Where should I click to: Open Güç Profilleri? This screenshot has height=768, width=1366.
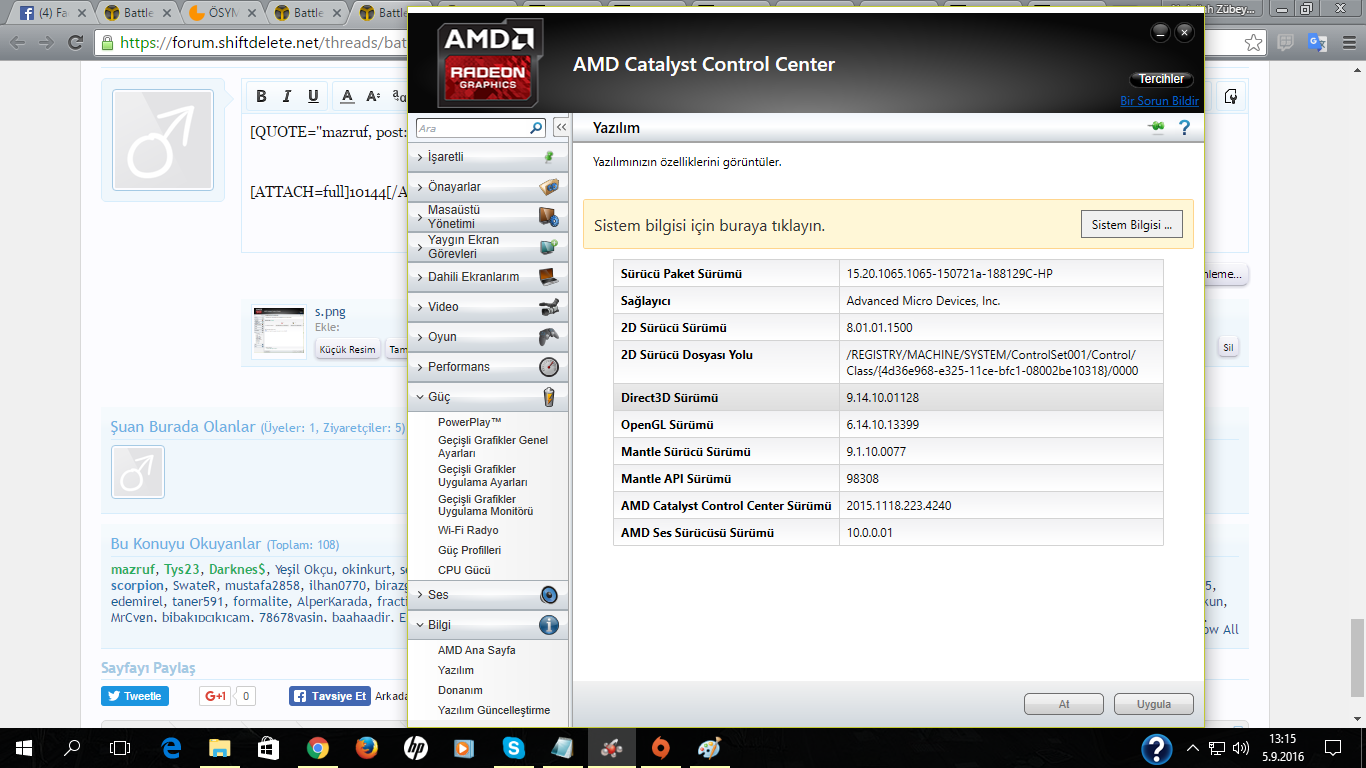(470, 550)
